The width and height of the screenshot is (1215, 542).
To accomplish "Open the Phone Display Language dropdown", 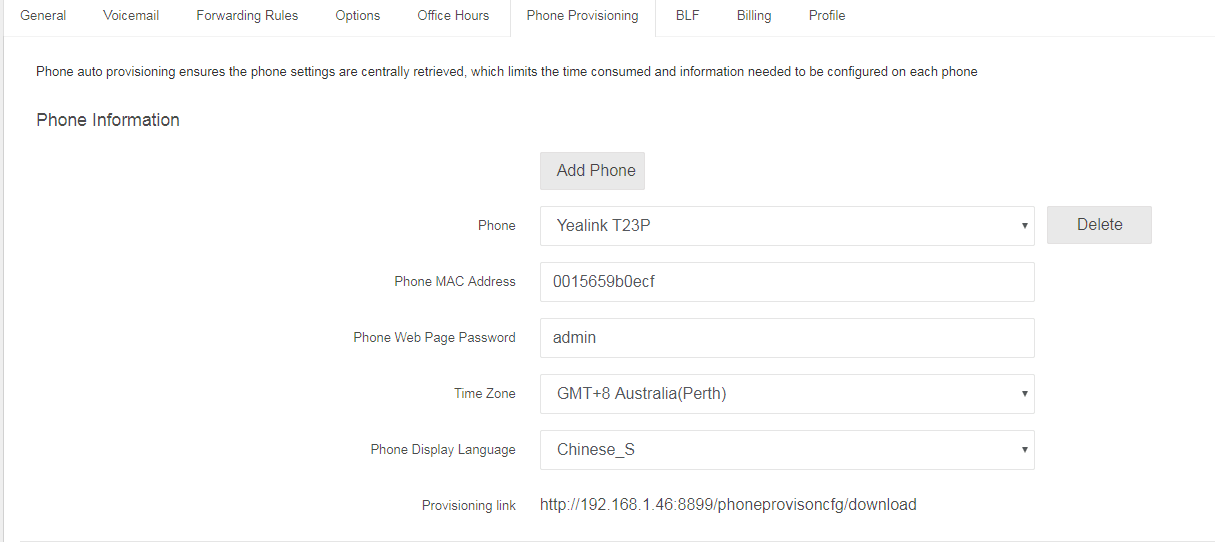I will pyautogui.click(x=787, y=450).
